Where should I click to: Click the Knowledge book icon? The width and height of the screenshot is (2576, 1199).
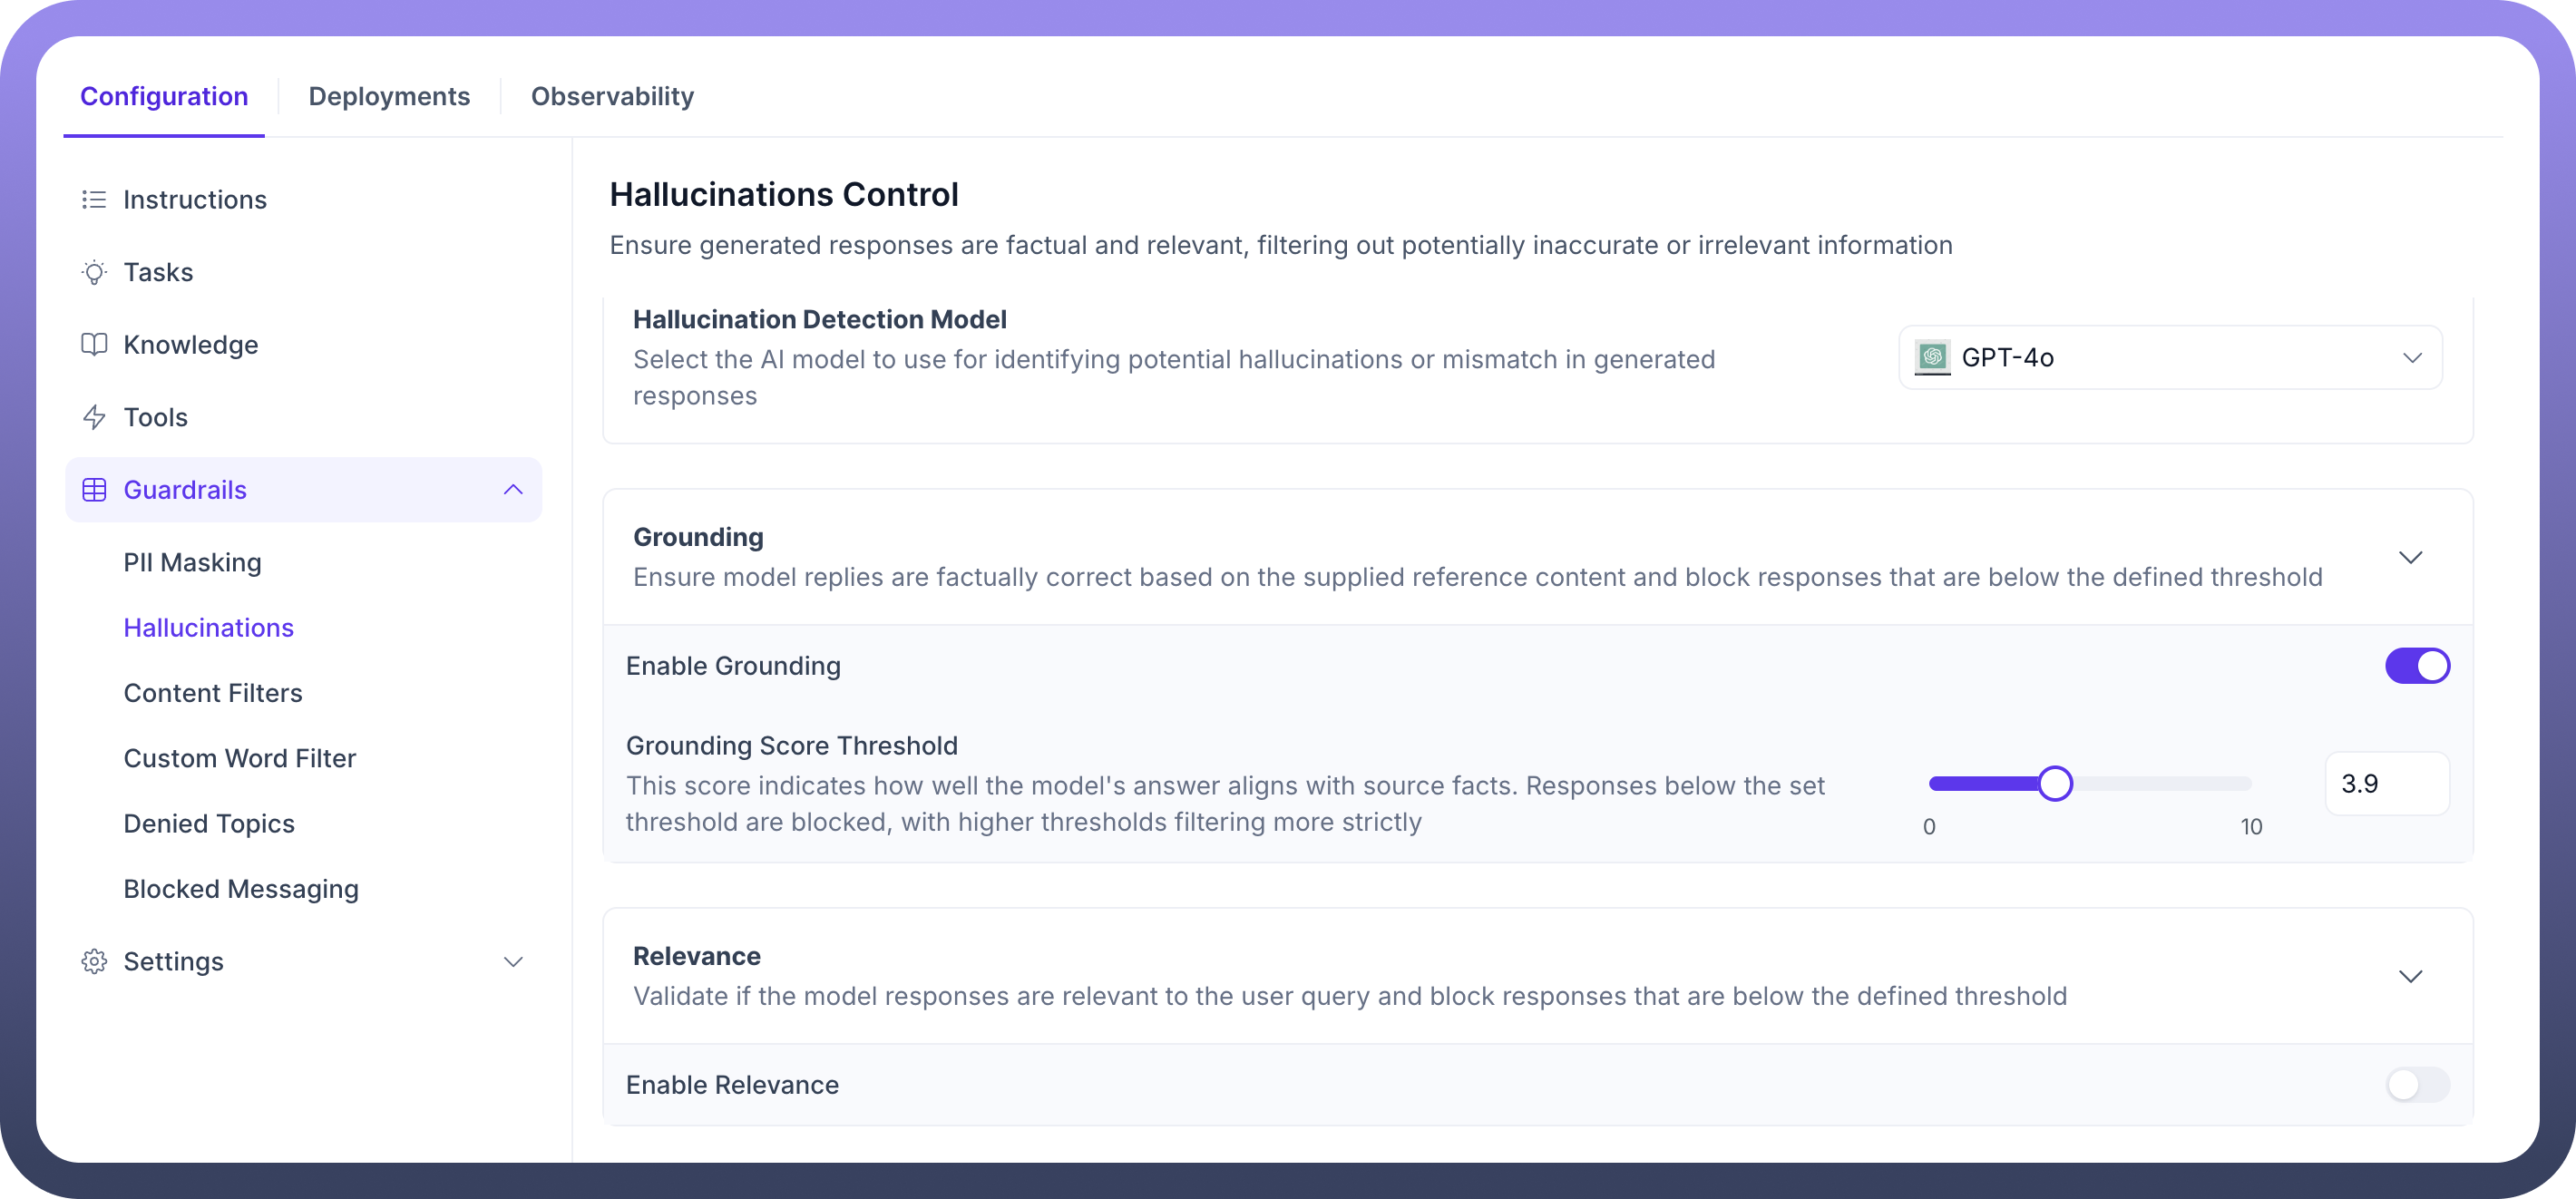point(94,344)
